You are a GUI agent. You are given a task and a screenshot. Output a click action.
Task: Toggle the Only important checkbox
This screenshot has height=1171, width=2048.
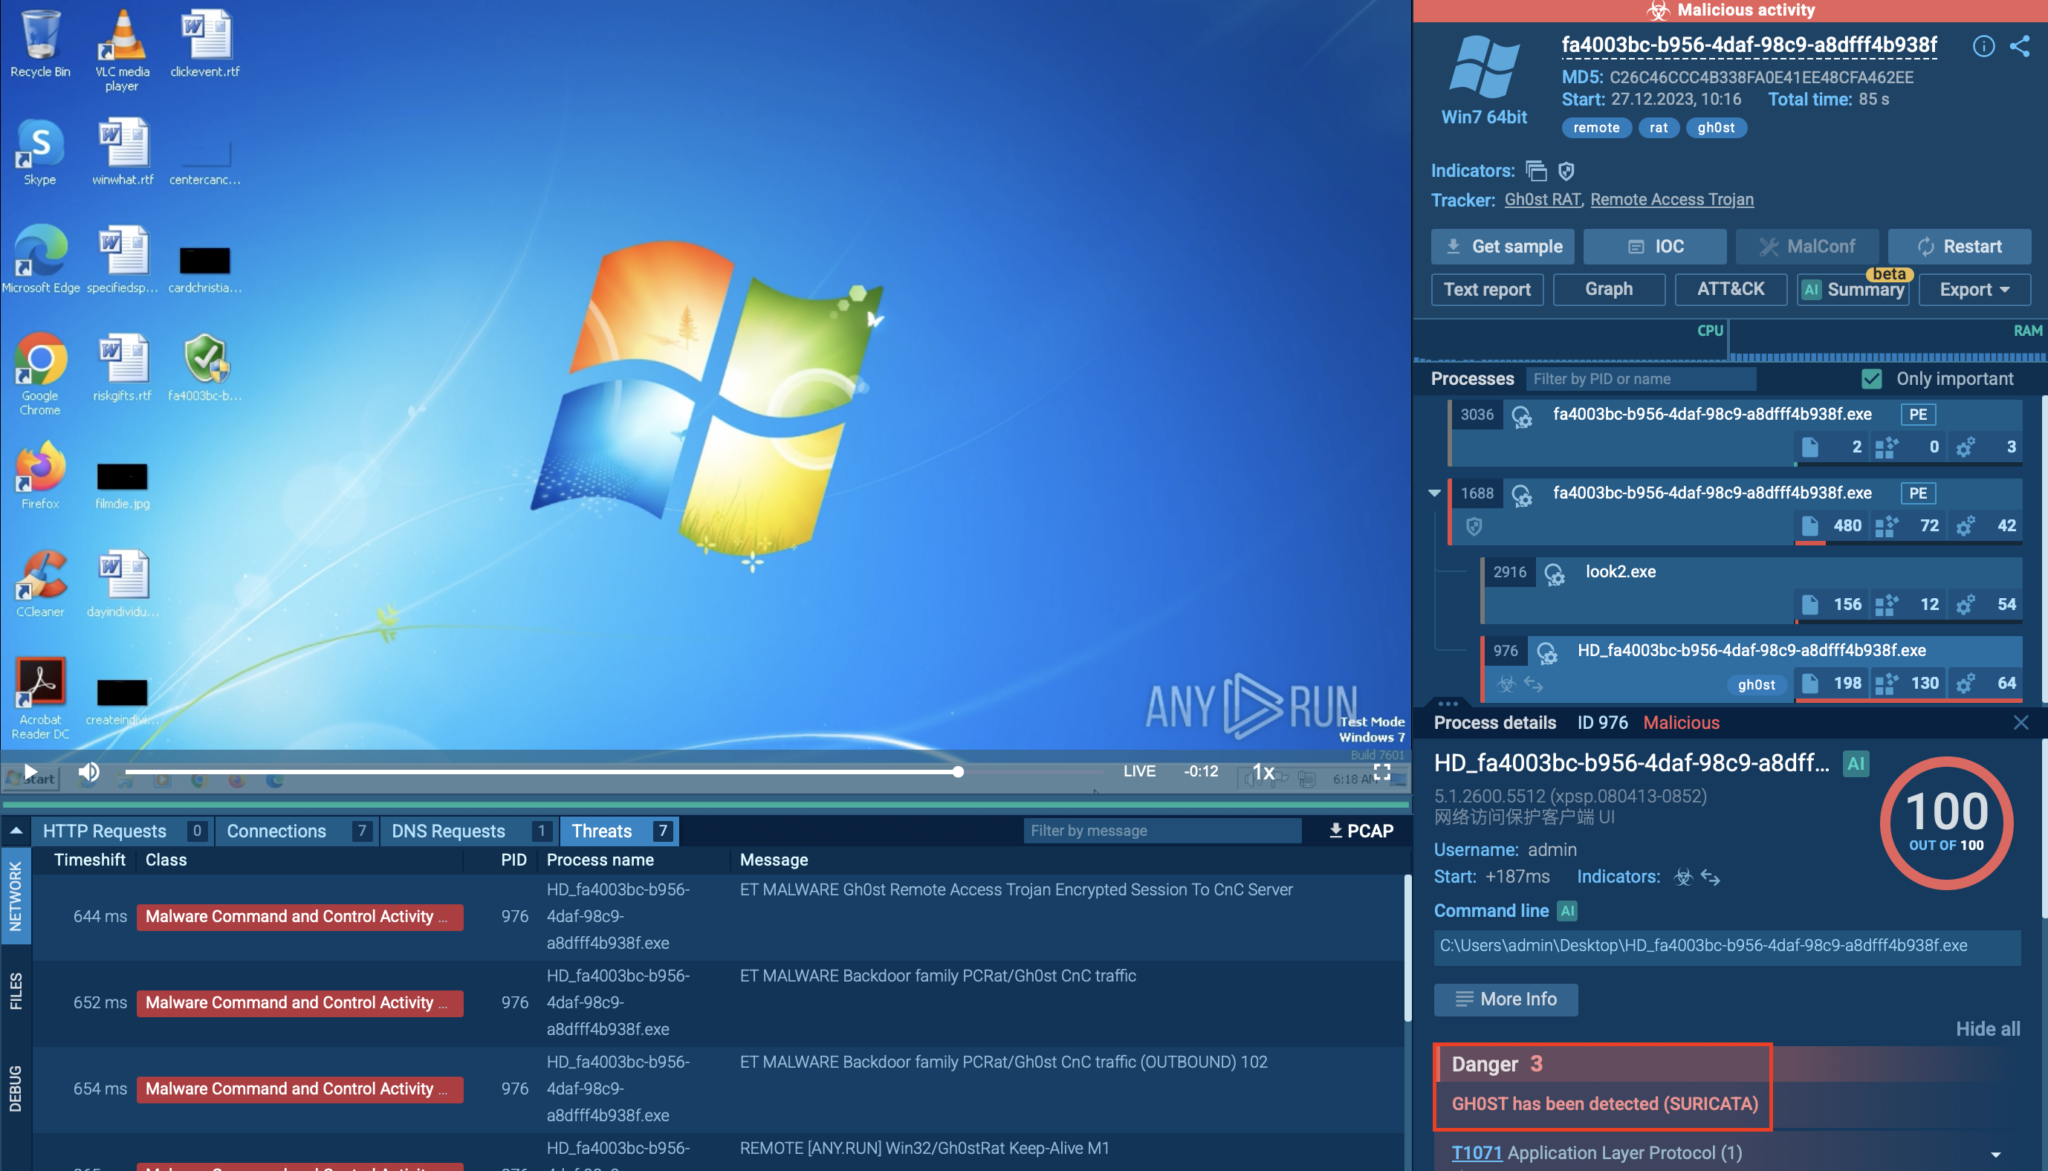(x=1872, y=379)
